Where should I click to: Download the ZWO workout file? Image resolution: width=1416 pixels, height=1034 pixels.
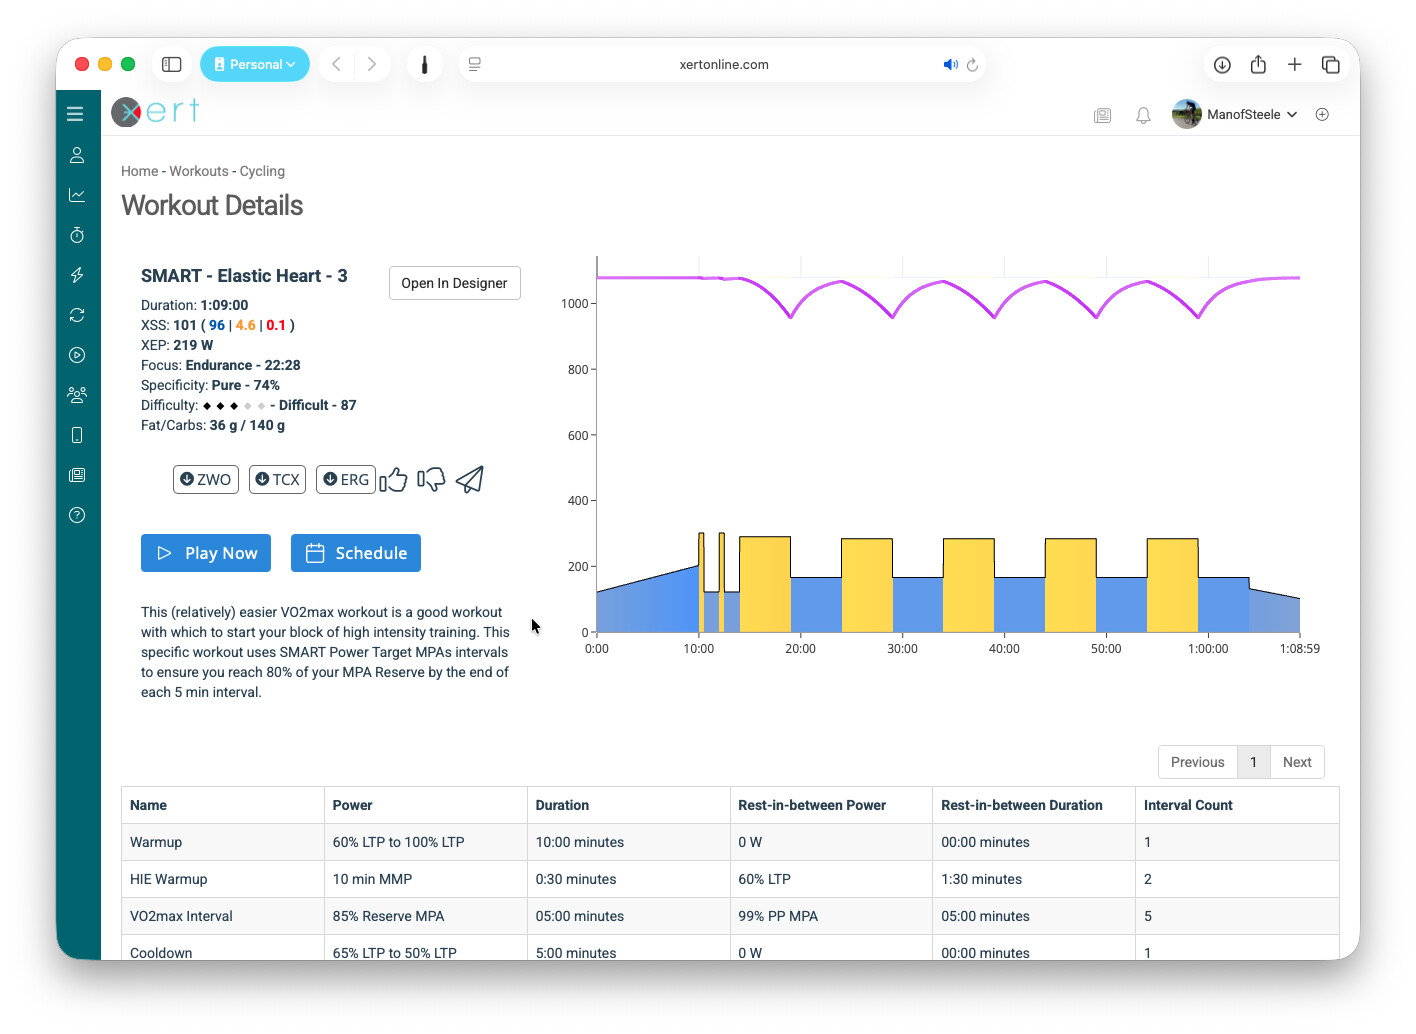tap(205, 480)
